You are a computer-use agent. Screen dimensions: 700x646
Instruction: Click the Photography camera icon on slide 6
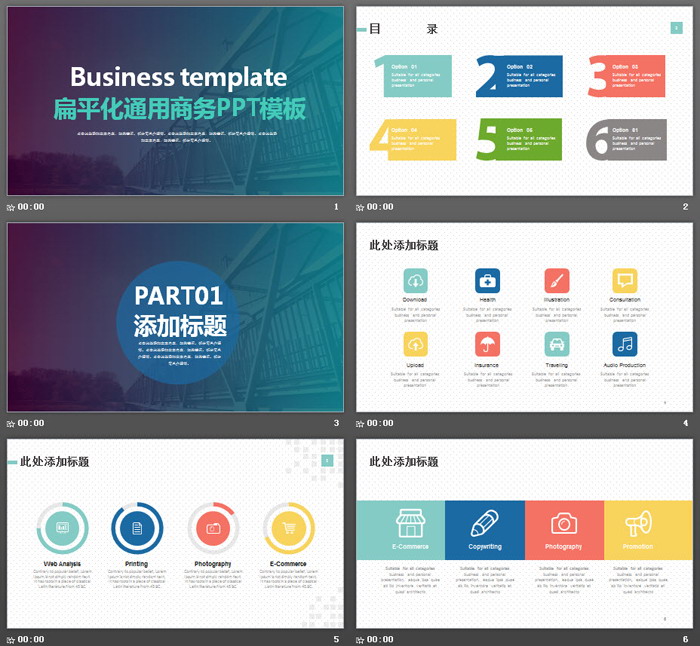(x=564, y=523)
